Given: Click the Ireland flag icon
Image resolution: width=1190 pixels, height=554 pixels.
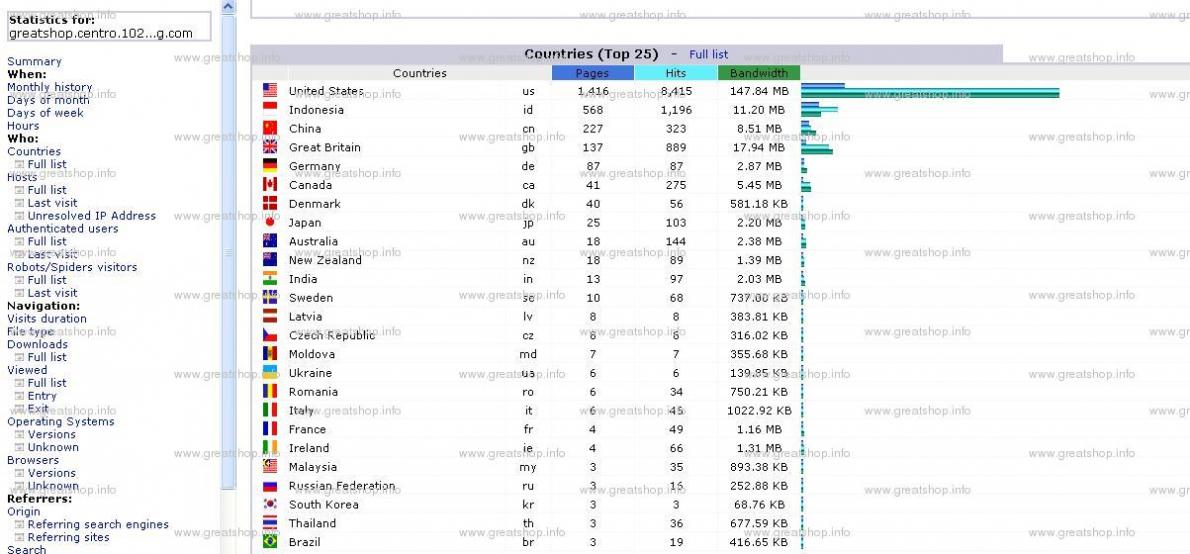Looking at the screenshot, I should coord(269,448).
